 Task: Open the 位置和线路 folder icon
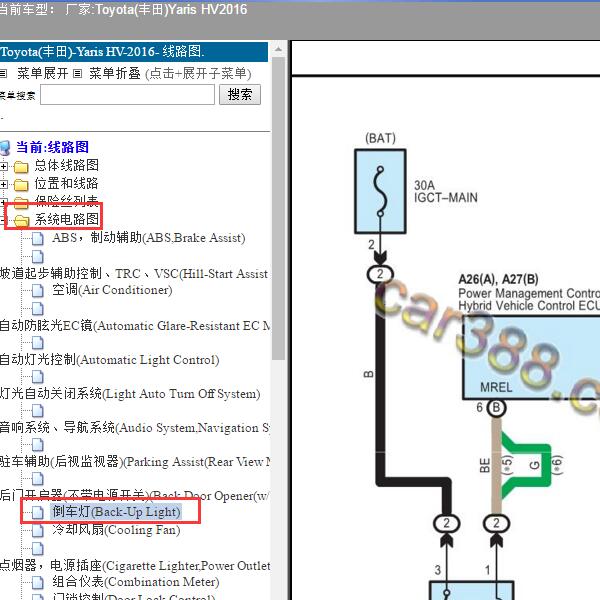point(21,185)
